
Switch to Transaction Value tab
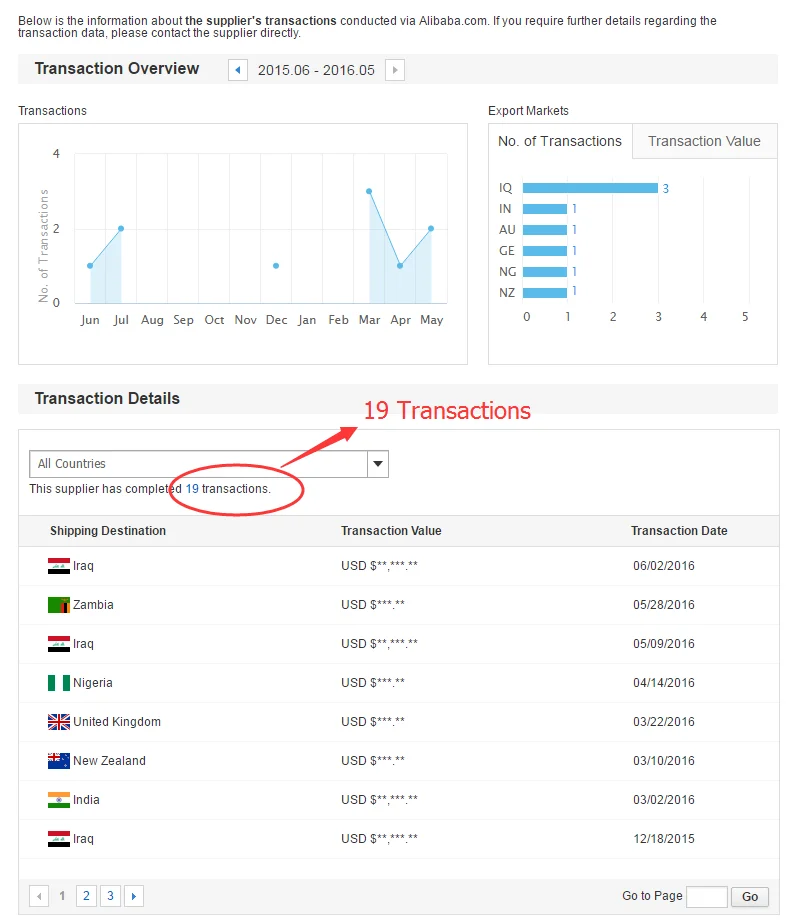pyautogui.click(x=704, y=141)
